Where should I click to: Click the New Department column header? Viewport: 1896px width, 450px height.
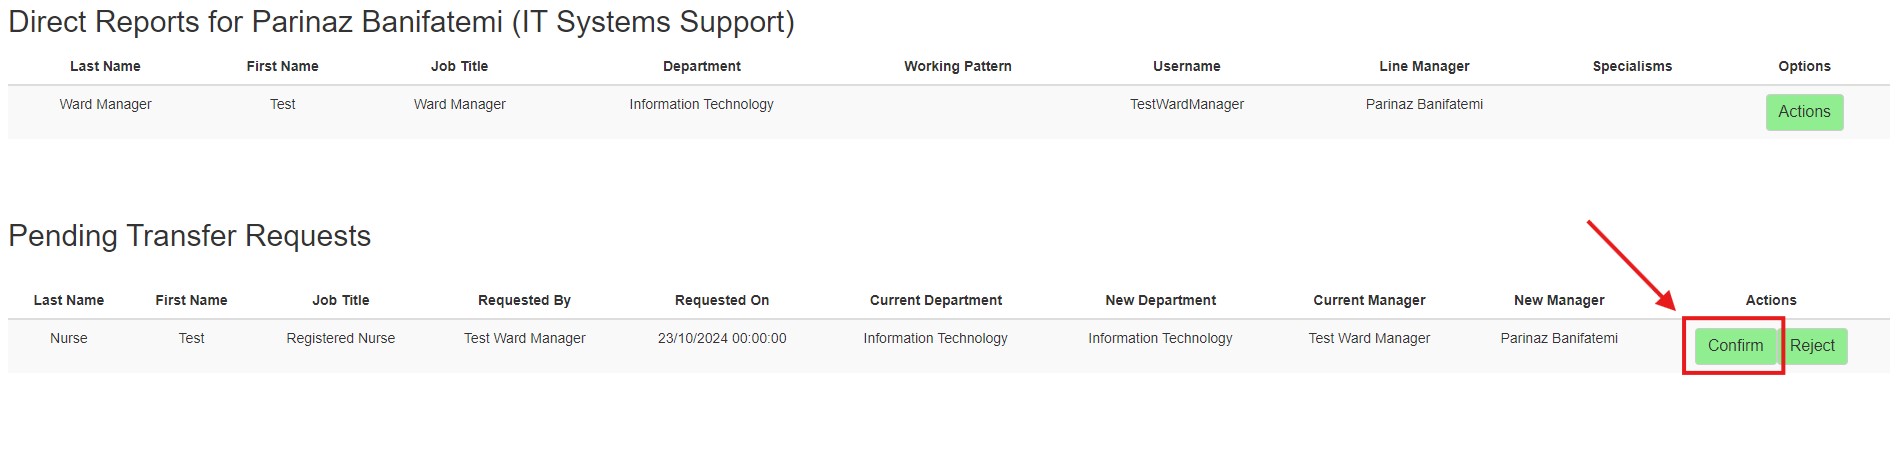coord(1161,300)
